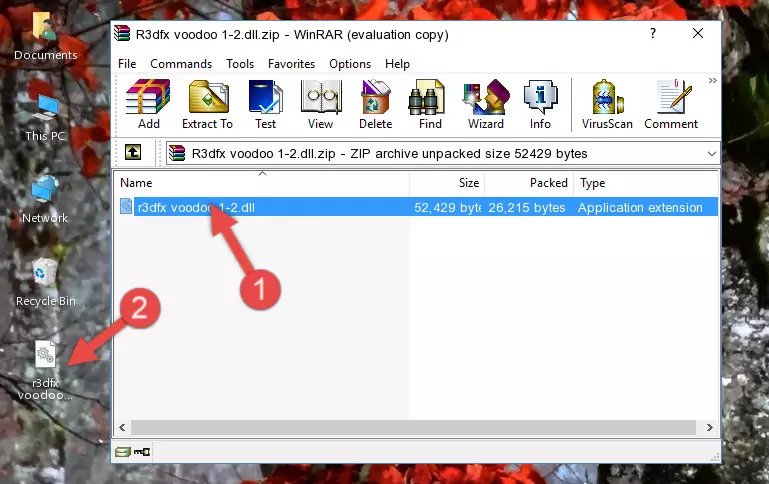769x484 pixels.
Task: Click the title bar question mark help button
Action: (653, 33)
